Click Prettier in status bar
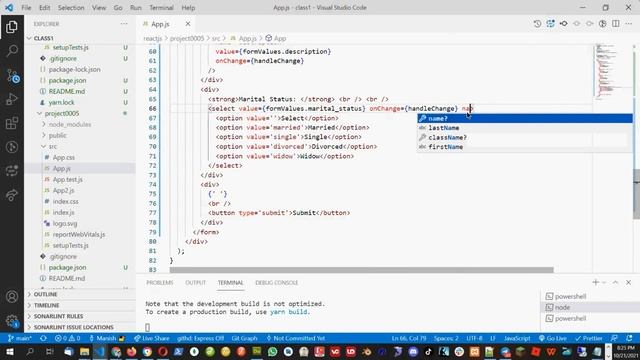Image resolution: width=640 pixels, height=360 pixels. pyautogui.click(x=589, y=338)
